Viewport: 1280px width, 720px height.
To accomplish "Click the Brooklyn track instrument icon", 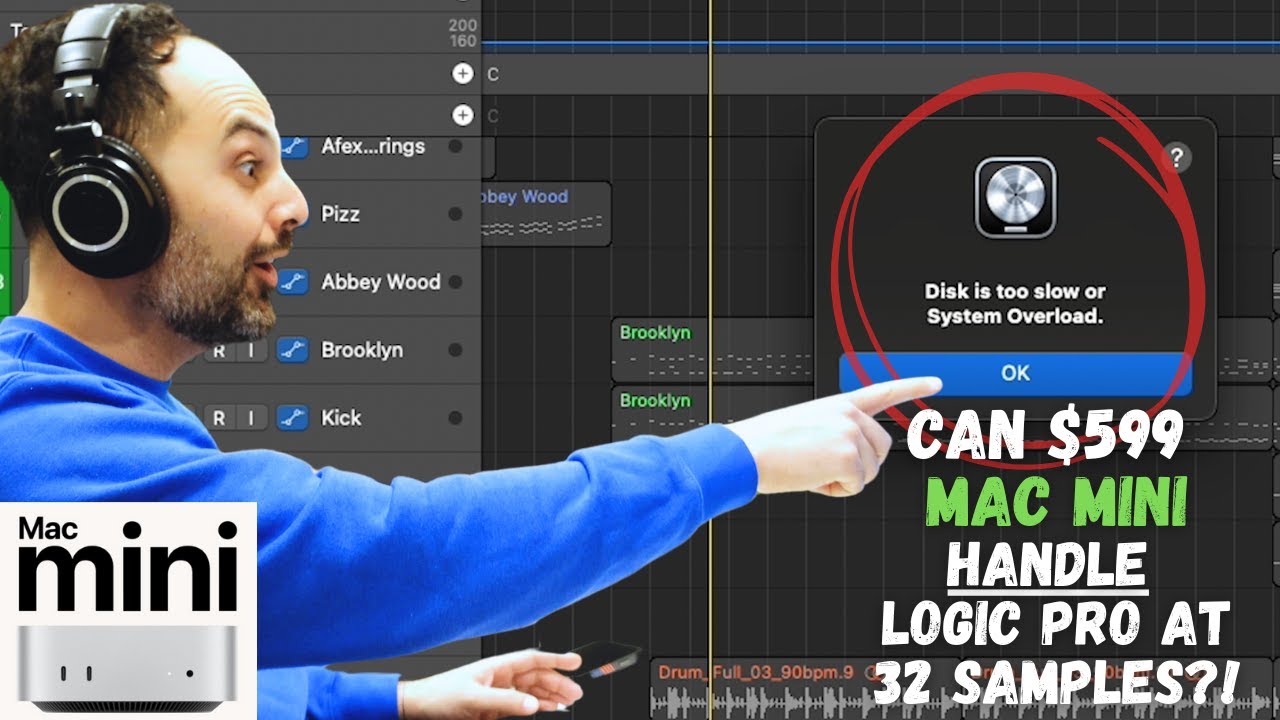I will point(291,350).
